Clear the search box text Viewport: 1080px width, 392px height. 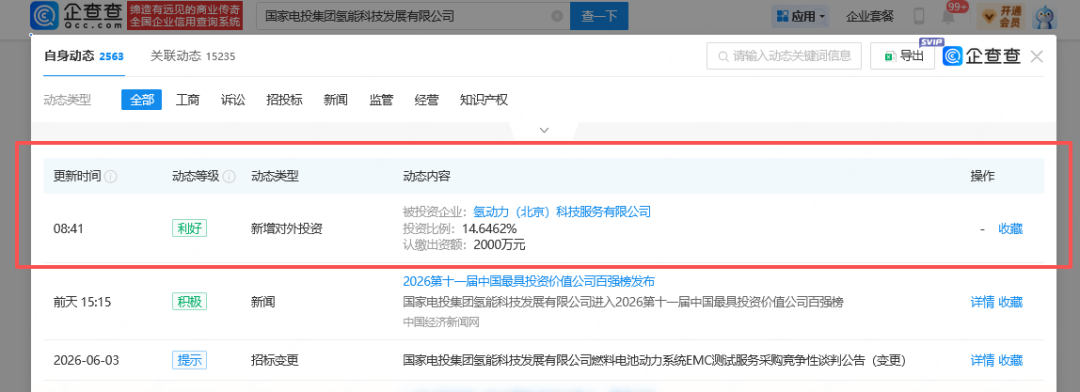click(x=557, y=16)
